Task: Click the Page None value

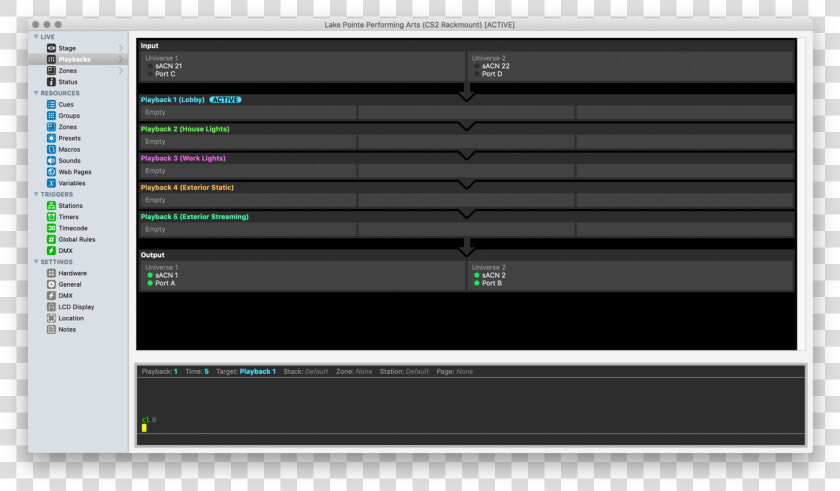Action: click(x=464, y=372)
